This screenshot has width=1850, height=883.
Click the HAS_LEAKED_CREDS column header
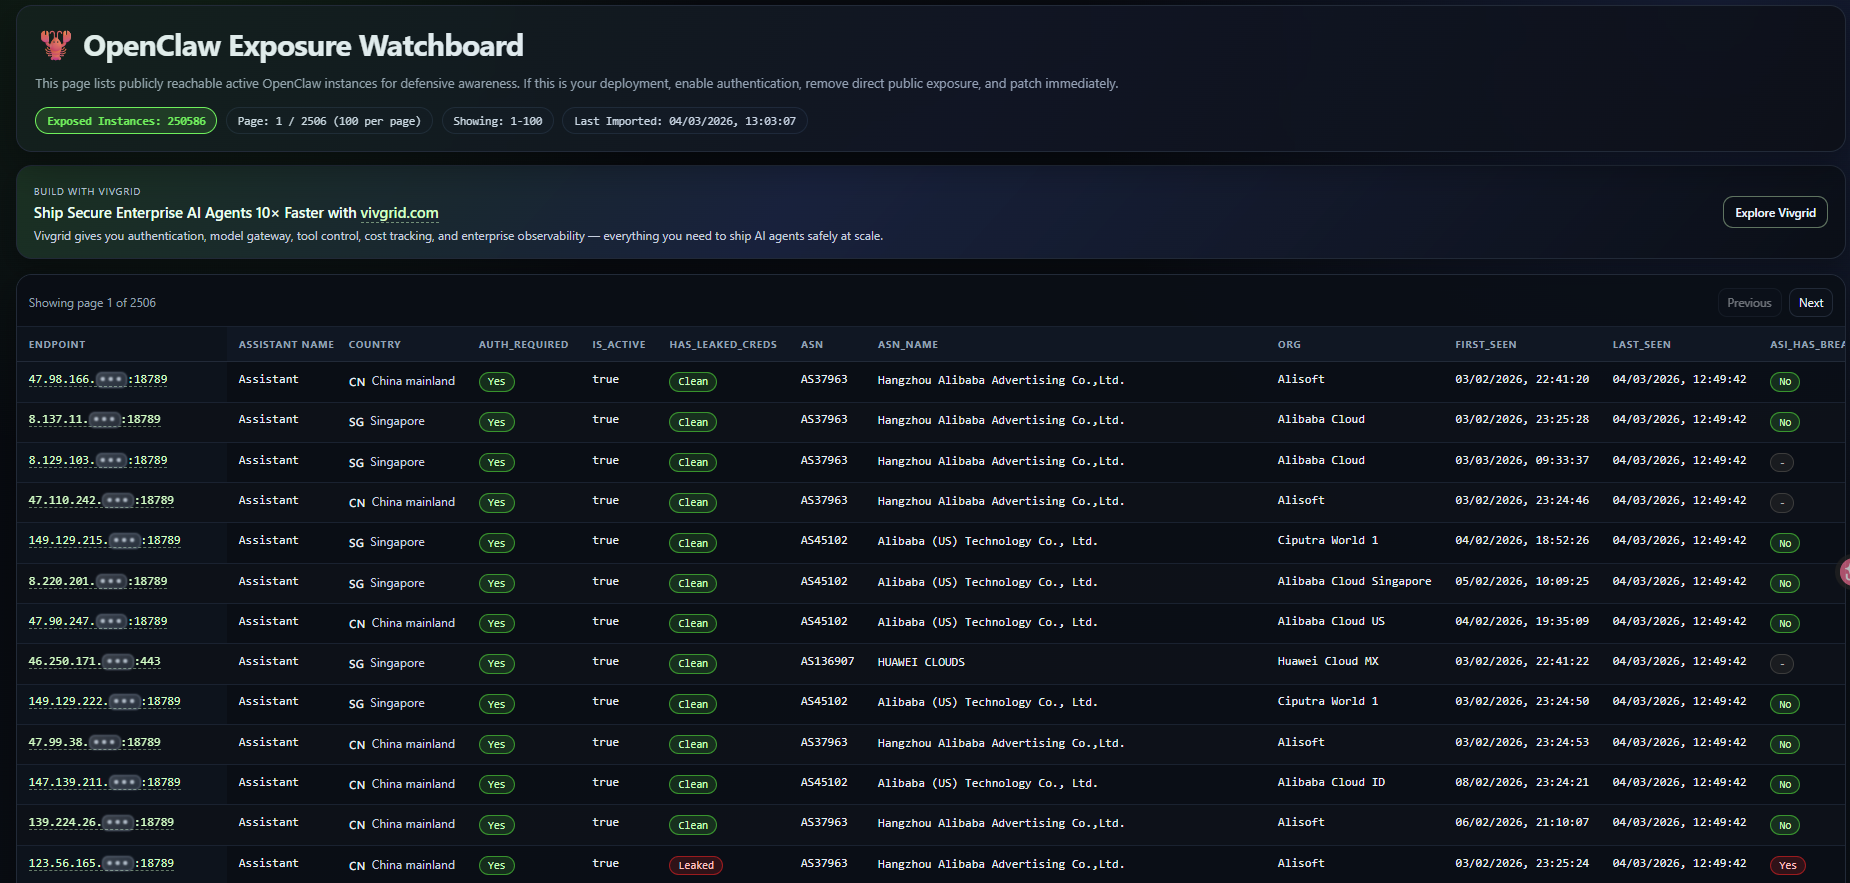click(x=723, y=345)
